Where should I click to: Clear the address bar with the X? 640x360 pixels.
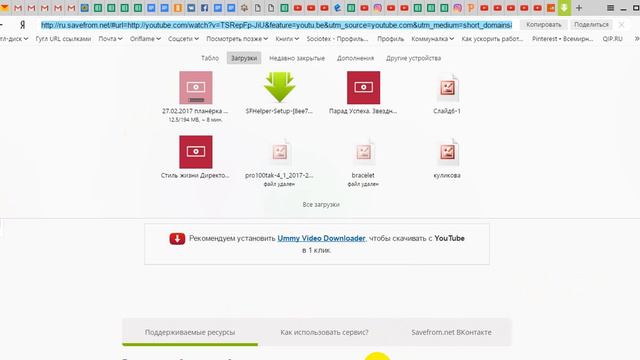point(621,25)
